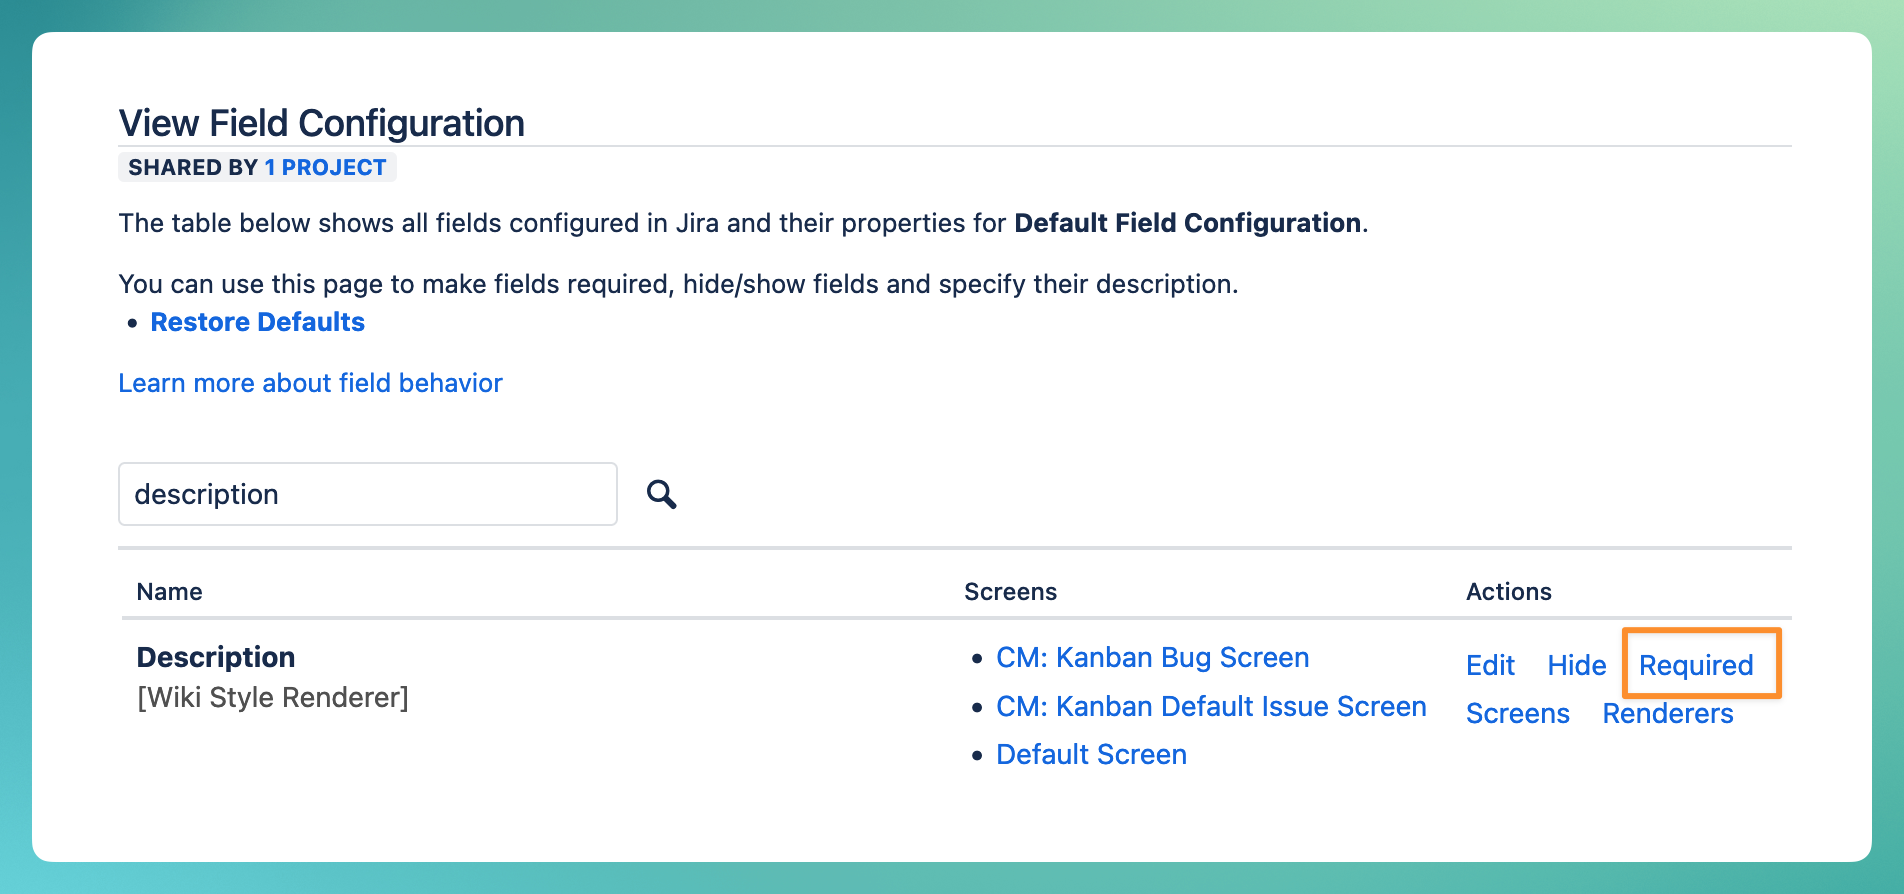Select the bold Description field name
Image resolution: width=1904 pixels, height=894 pixels.
click(216, 657)
